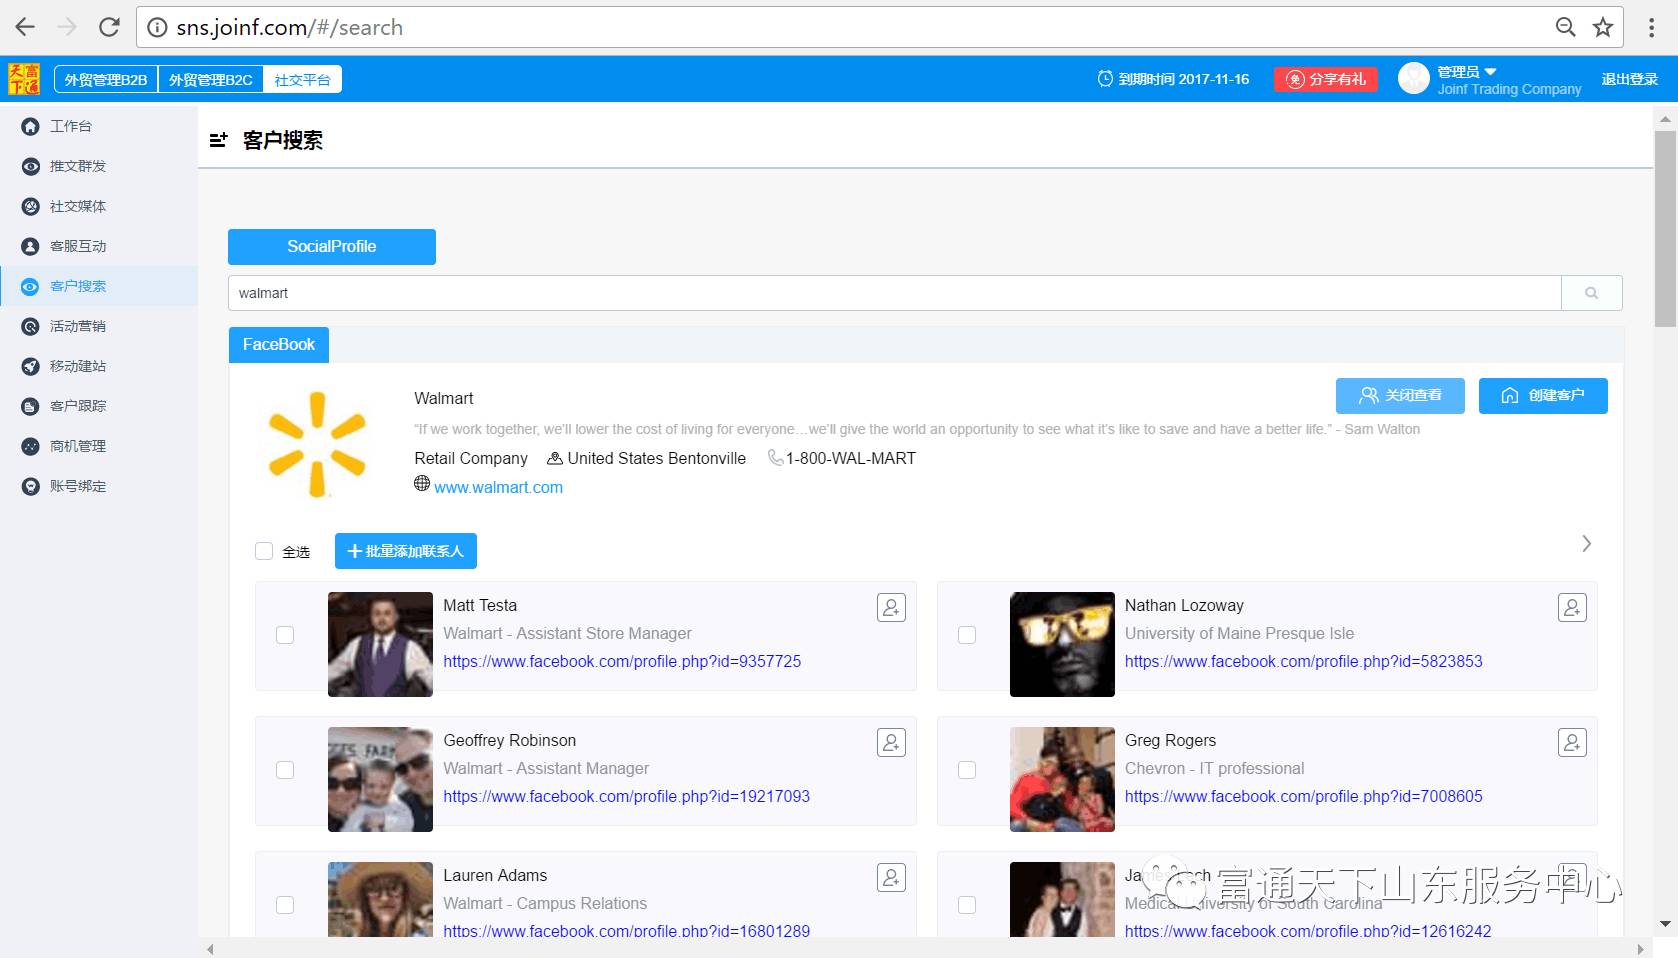The height and width of the screenshot is (958, 1678).
Task: Click the horizontal scrollbar right arrow
Action: [x=1640, y=949]
